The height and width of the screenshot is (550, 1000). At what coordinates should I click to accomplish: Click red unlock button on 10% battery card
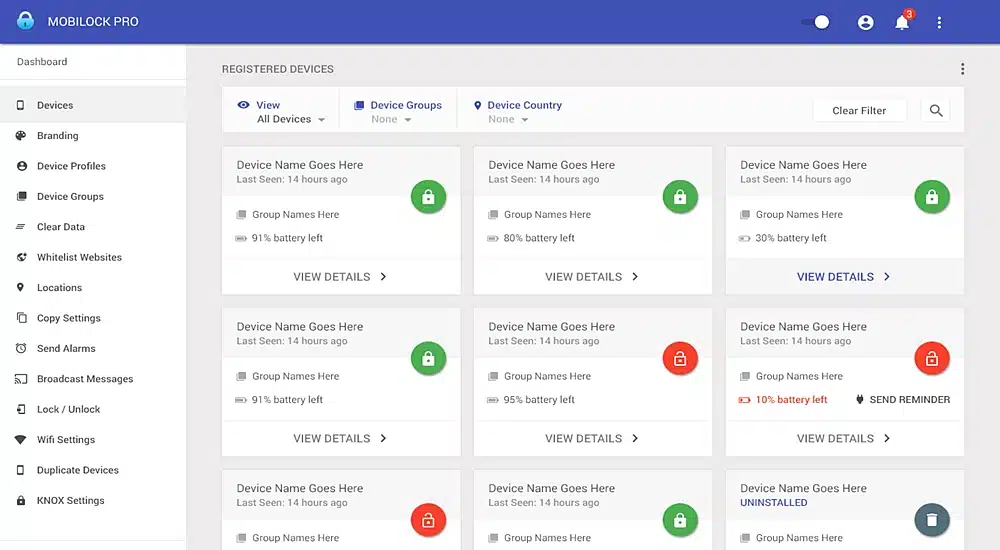932,359
